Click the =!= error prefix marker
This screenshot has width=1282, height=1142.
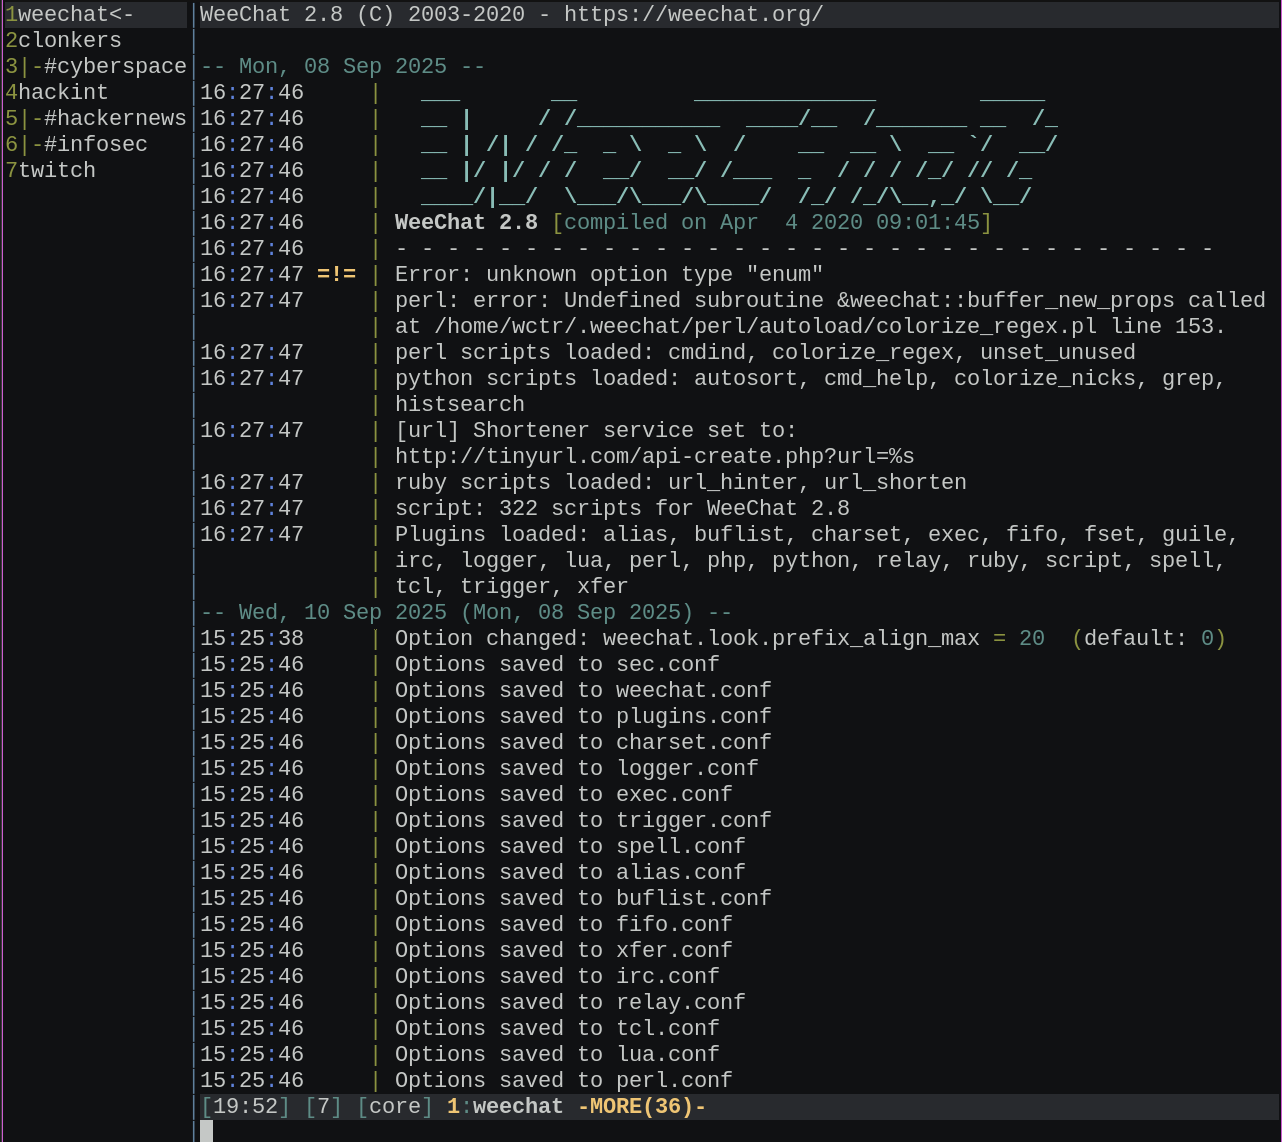click(338, 274)
